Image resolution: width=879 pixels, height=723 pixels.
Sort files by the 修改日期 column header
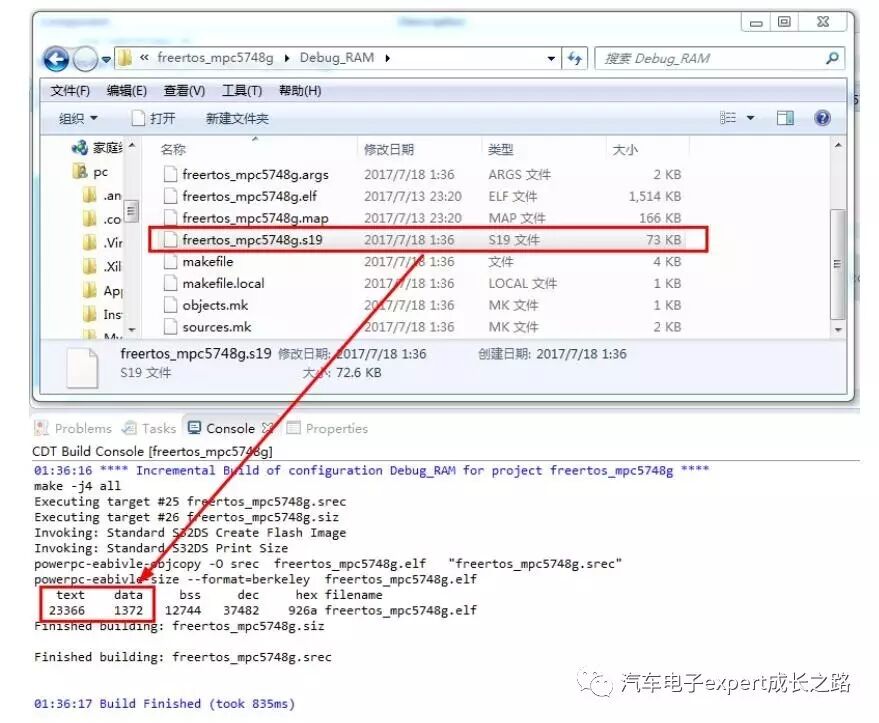point(388,149)
